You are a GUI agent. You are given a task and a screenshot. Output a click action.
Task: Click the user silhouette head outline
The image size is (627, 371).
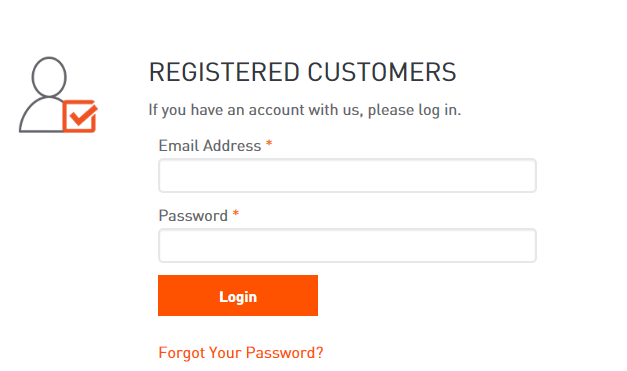(49, 76)
